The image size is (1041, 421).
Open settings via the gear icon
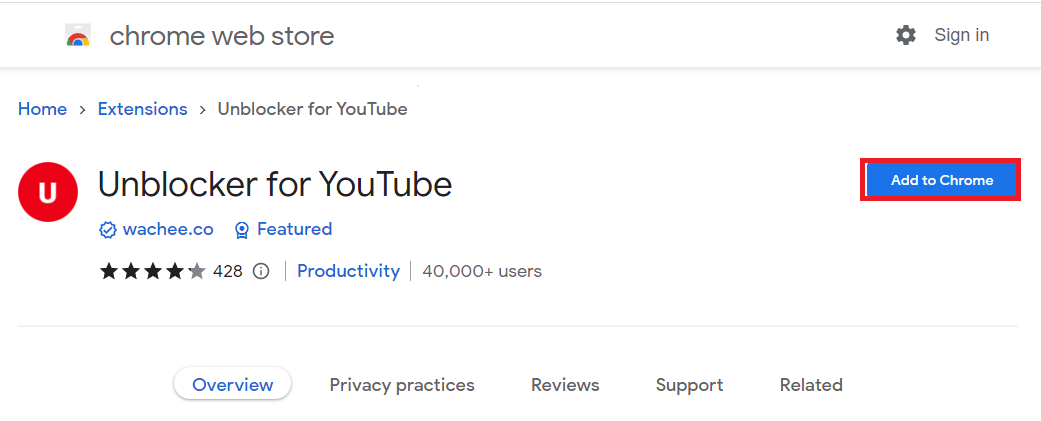(906, 35)
